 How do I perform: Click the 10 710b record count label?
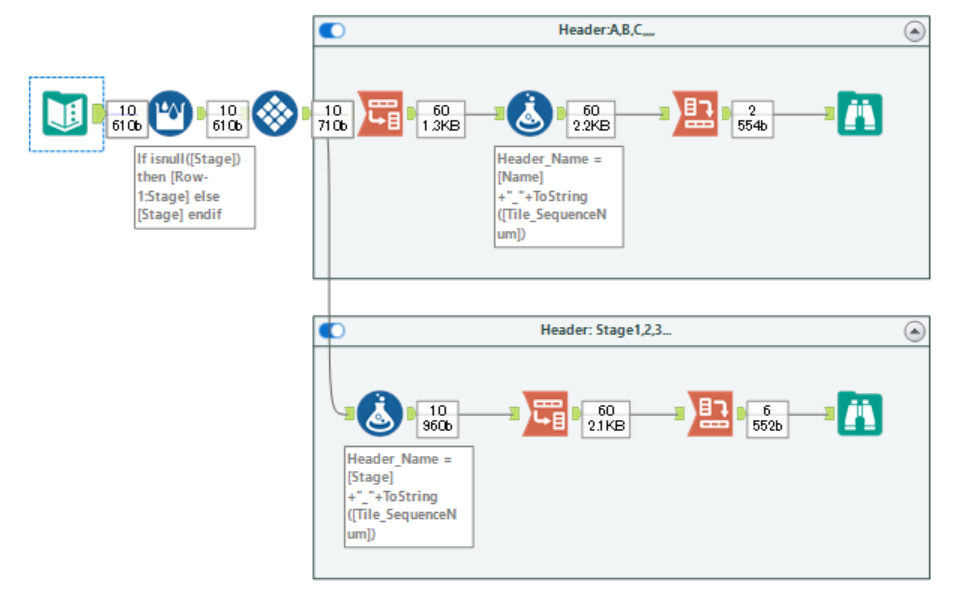pyautogui.click(x=331, y=113)
